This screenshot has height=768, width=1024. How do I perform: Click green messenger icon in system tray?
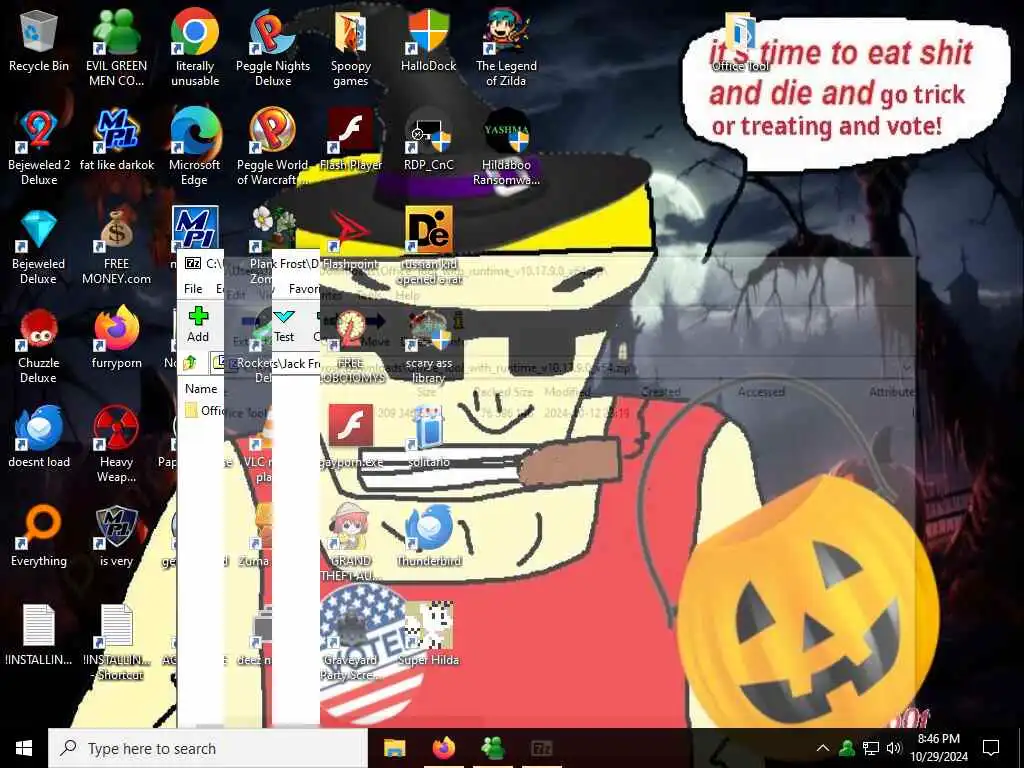[847, 748]
